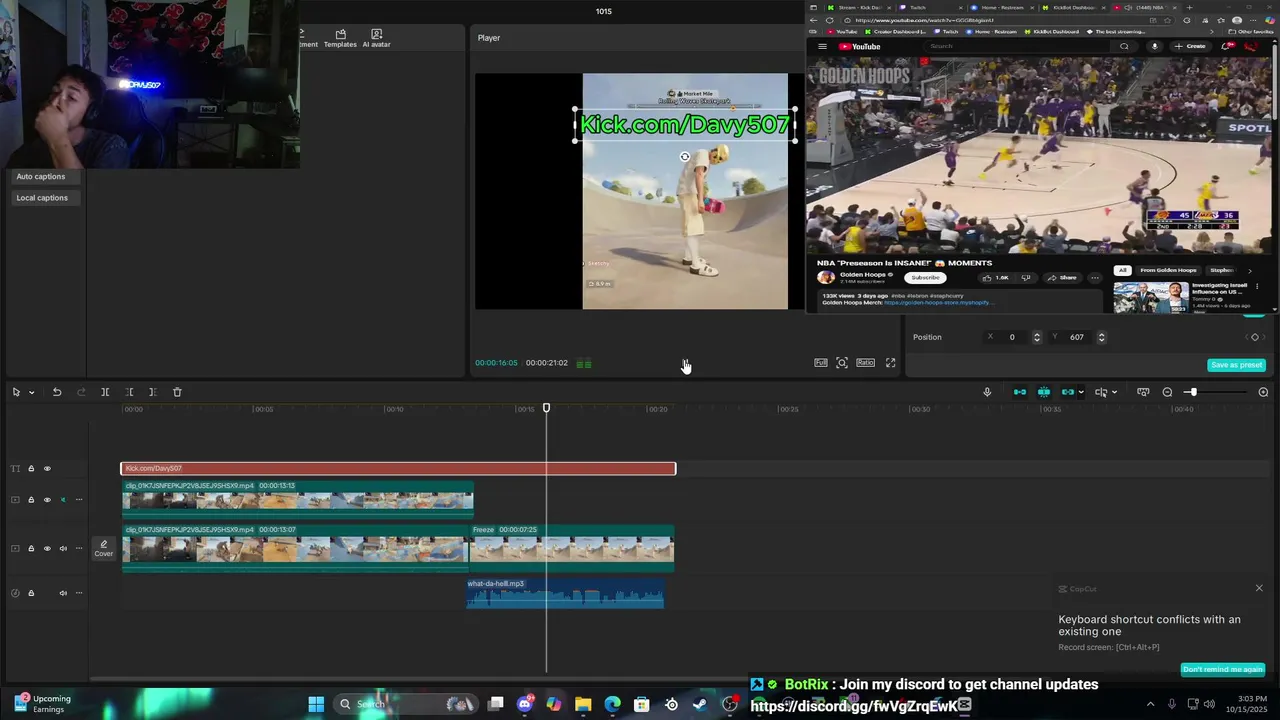The width and height of the screenshot is (1280, 720).
Task: Lock the audio track
Action: [x=31, y=593]
